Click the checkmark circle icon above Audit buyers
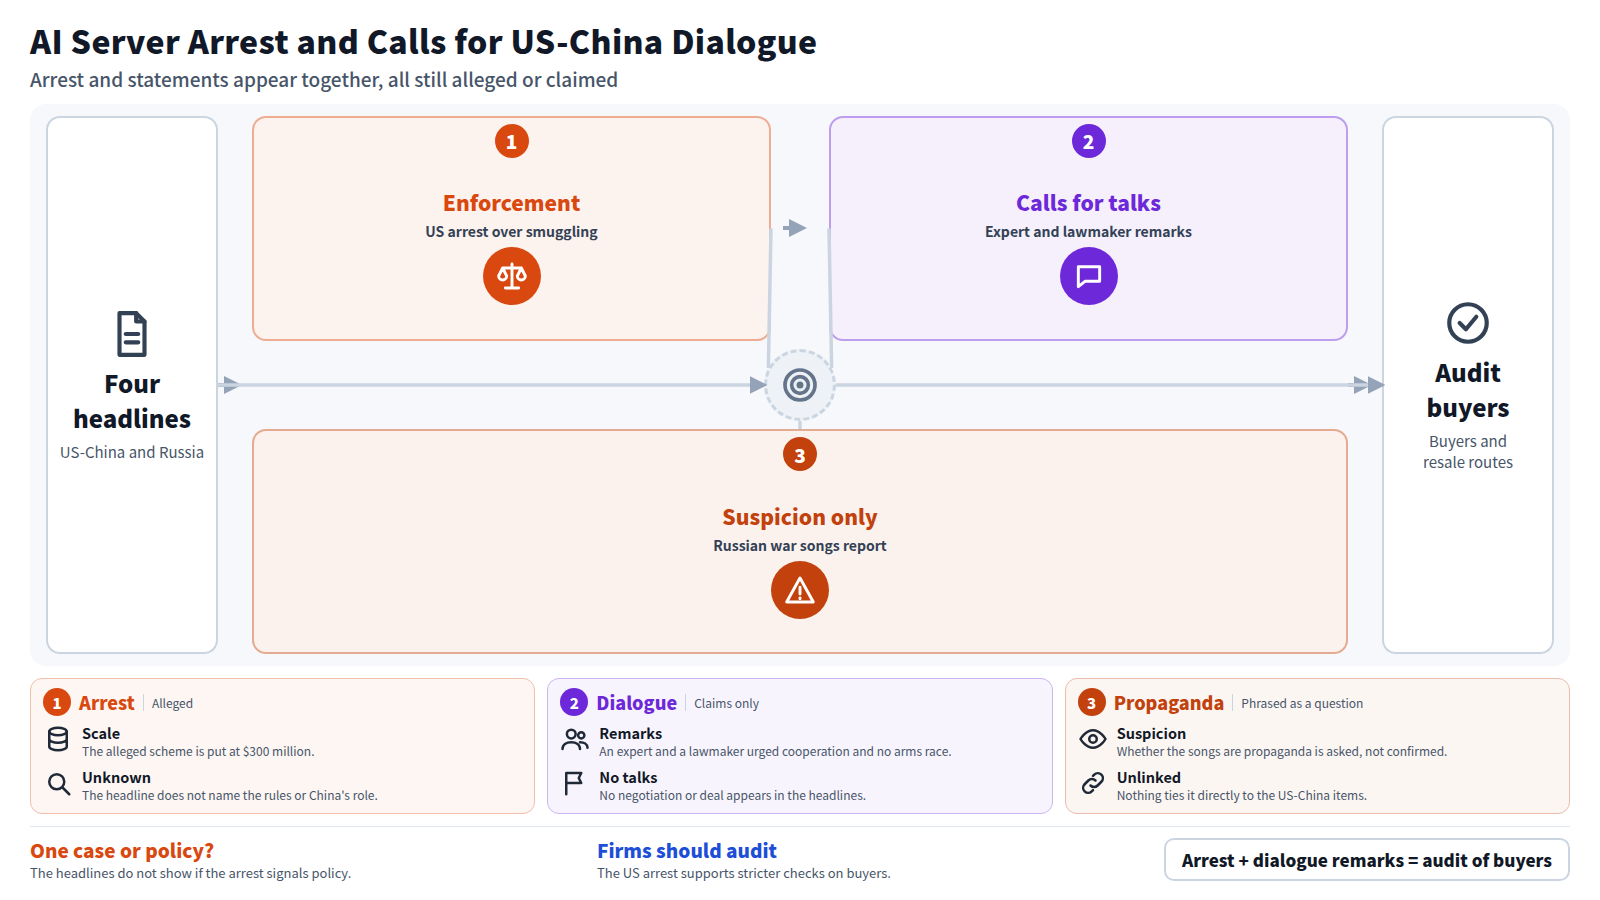Viewport: 1600px width, 900px height. tap(1468, 323)
